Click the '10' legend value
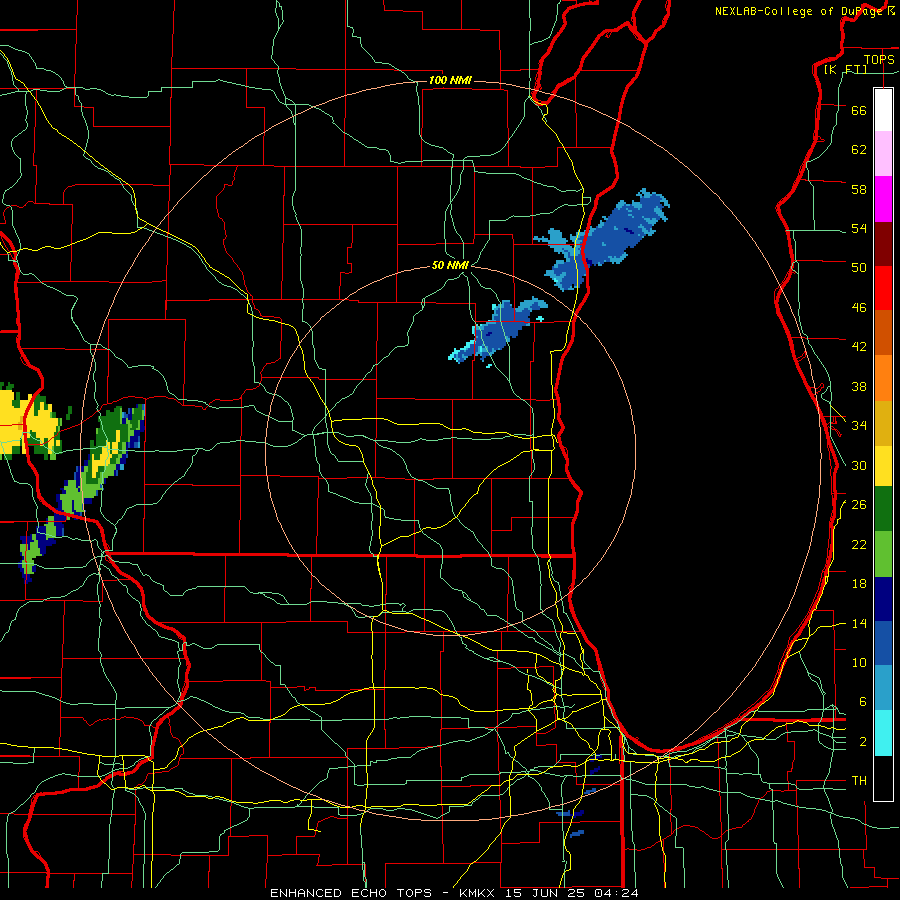 point(859,663)
